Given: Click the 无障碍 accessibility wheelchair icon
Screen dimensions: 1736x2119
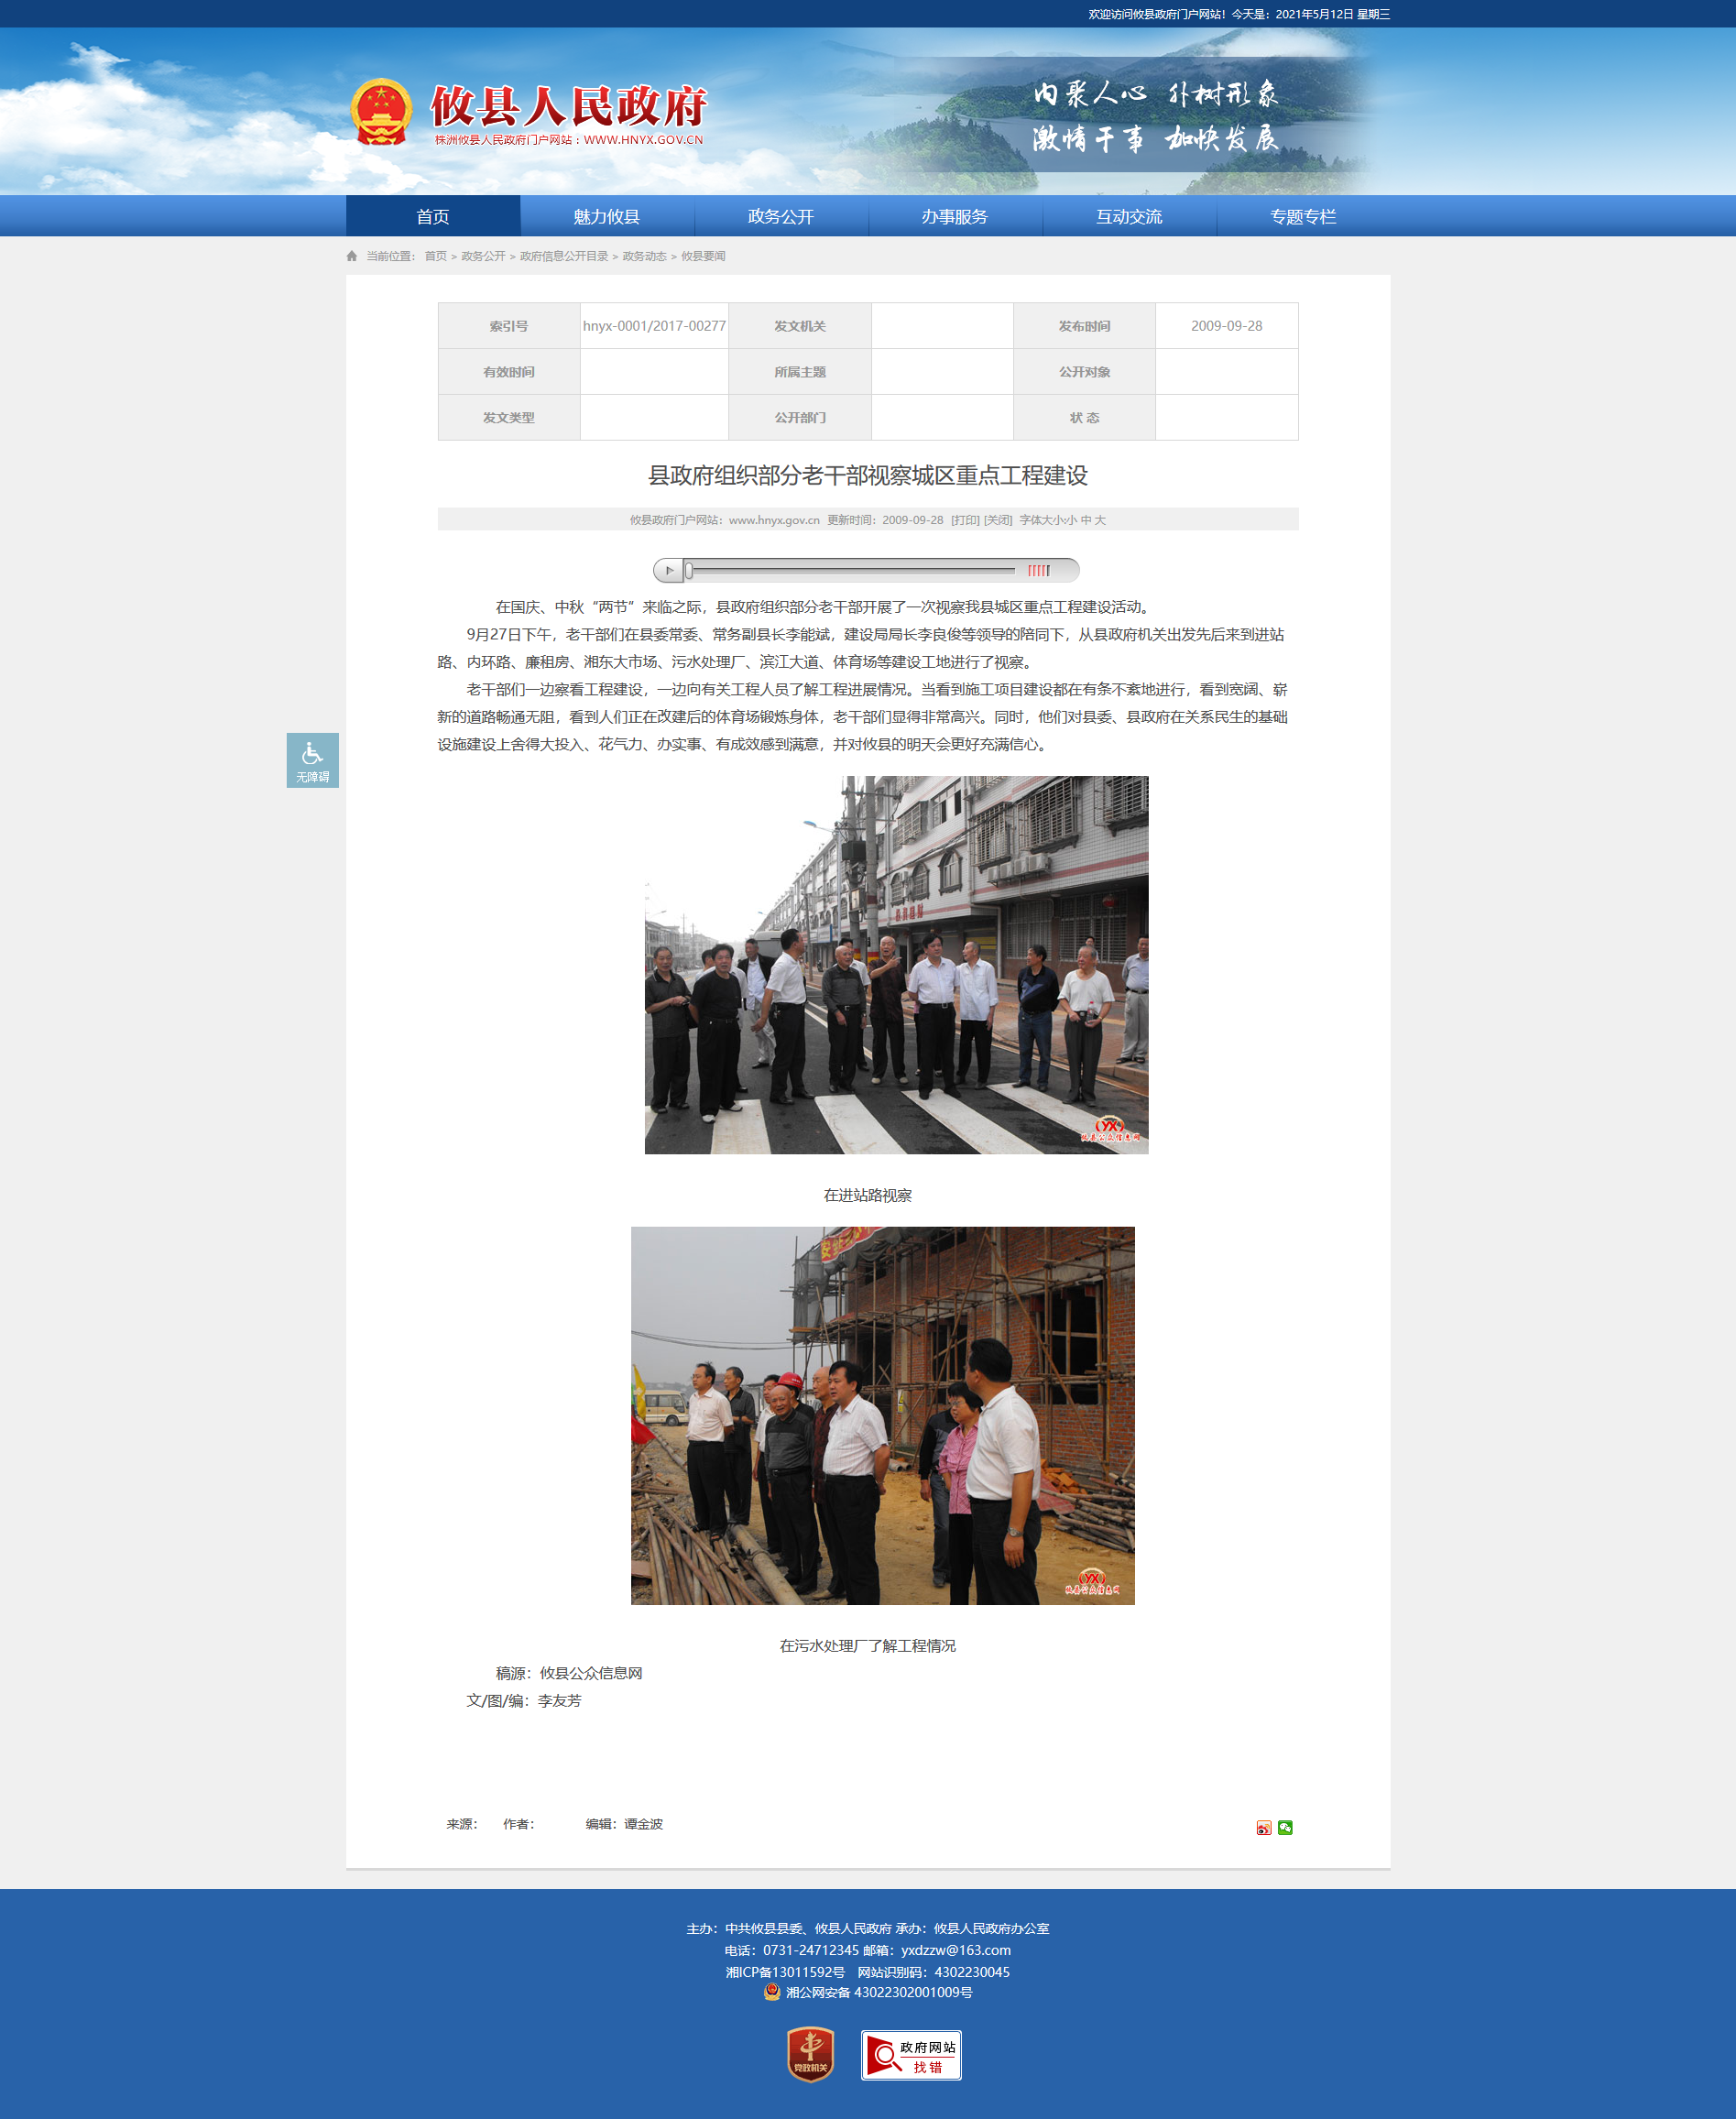Looking at the screenshot, I should click(x=312, y=760).
